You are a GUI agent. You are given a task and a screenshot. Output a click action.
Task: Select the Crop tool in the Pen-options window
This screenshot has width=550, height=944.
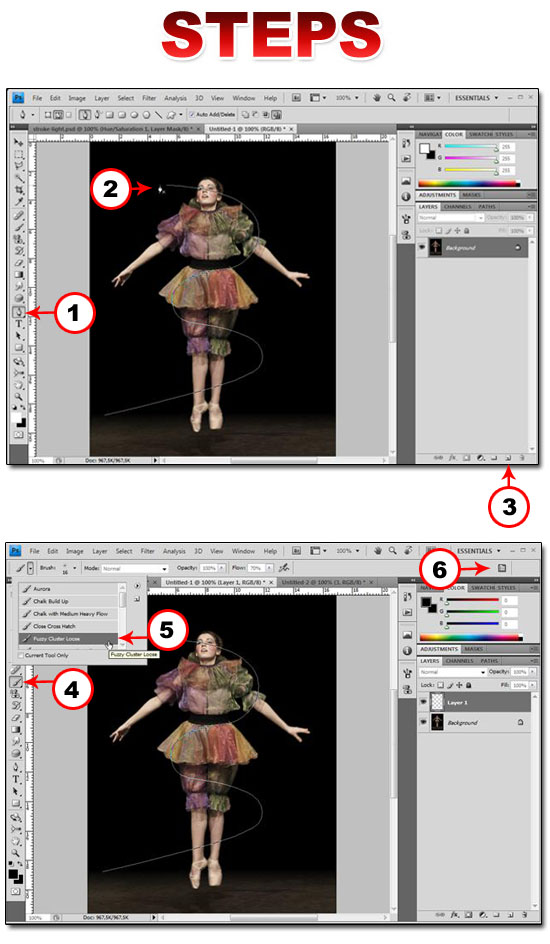point(19,190)
